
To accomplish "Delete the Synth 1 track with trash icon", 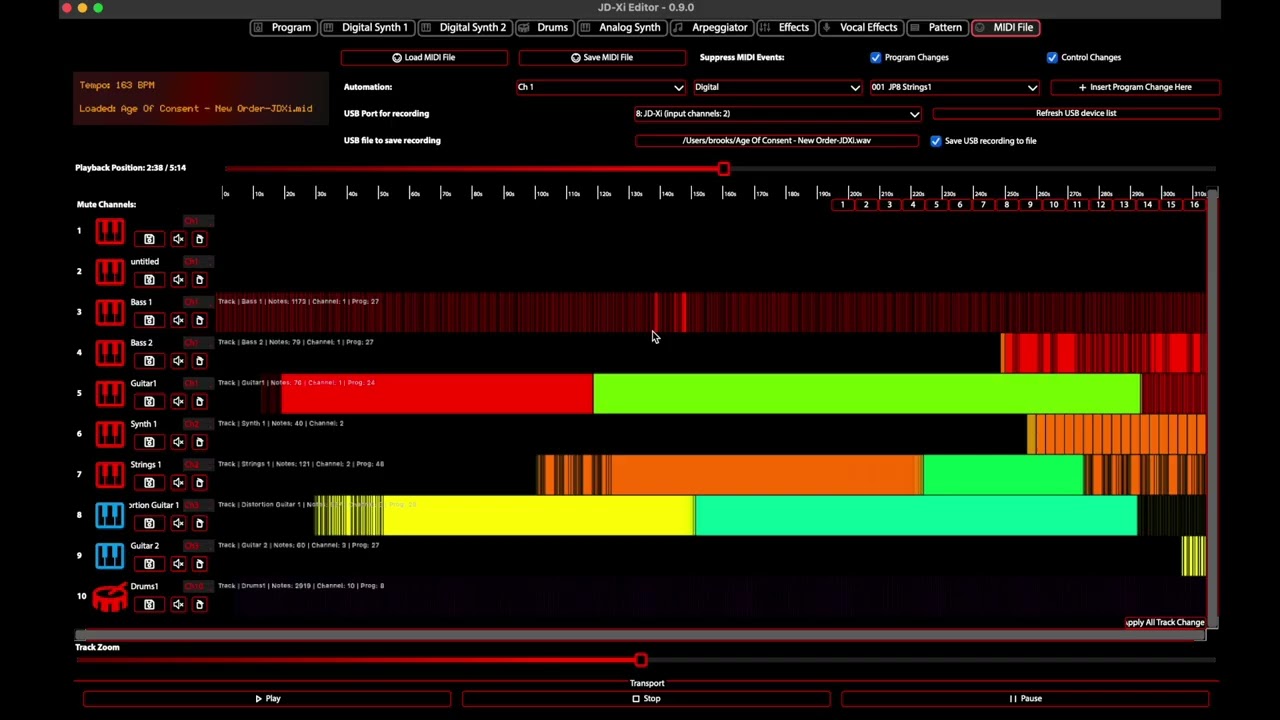I will point(199,441).
